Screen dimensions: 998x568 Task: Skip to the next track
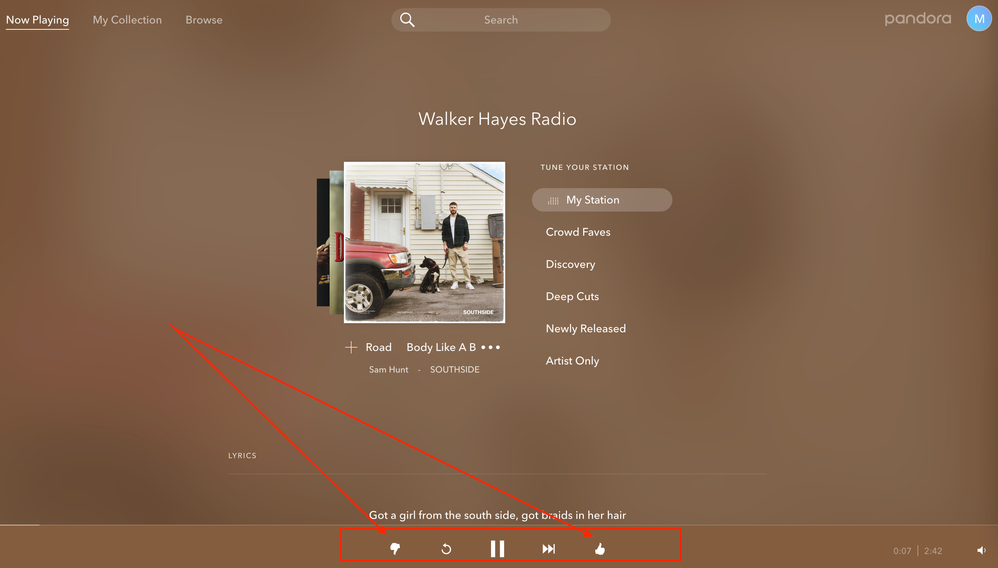(x=548, y=548)
